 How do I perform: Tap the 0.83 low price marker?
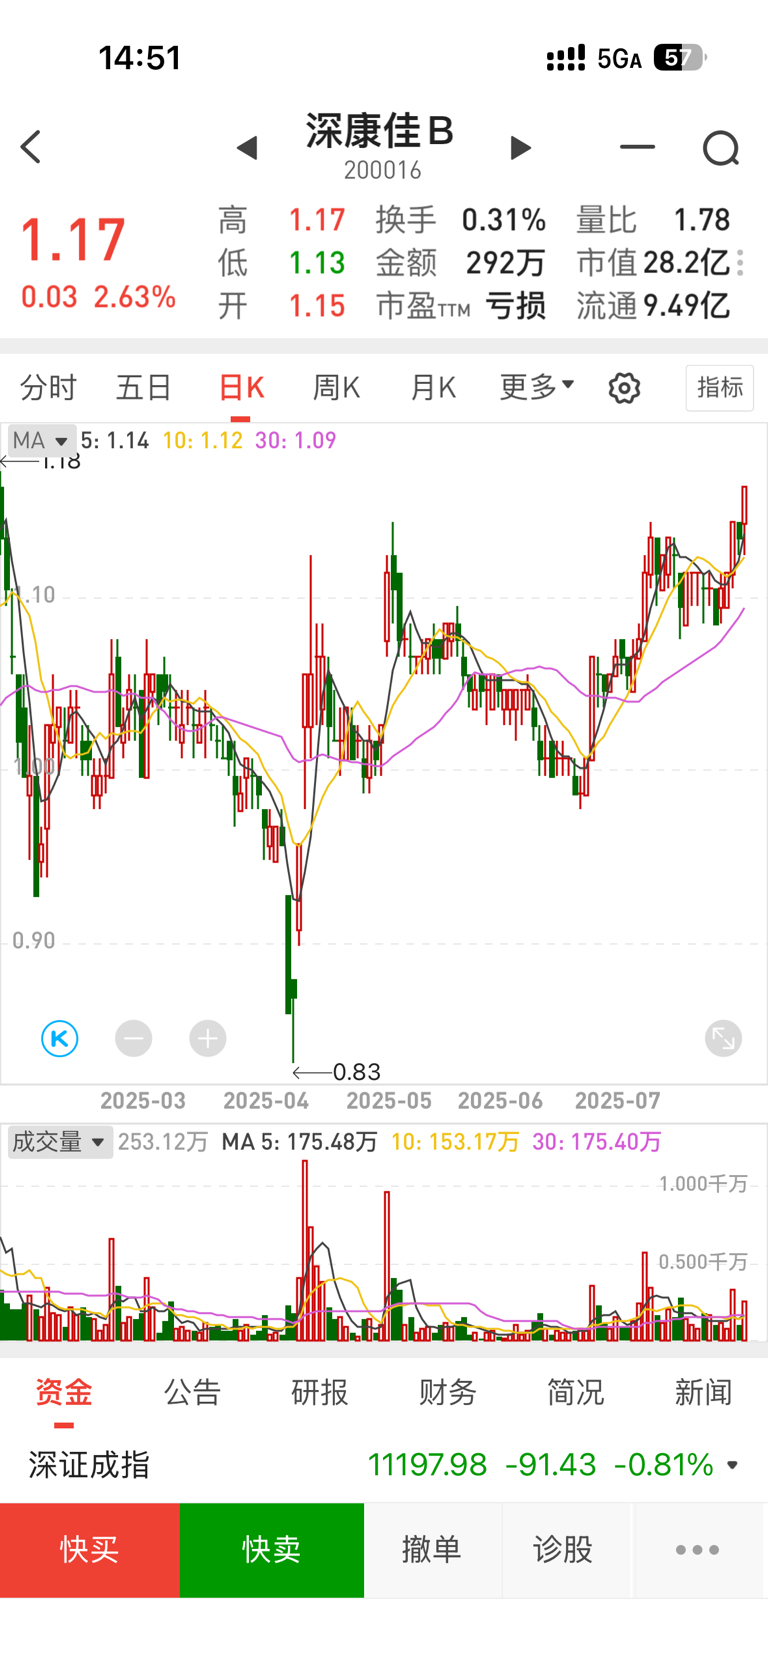click(357, 1072)
